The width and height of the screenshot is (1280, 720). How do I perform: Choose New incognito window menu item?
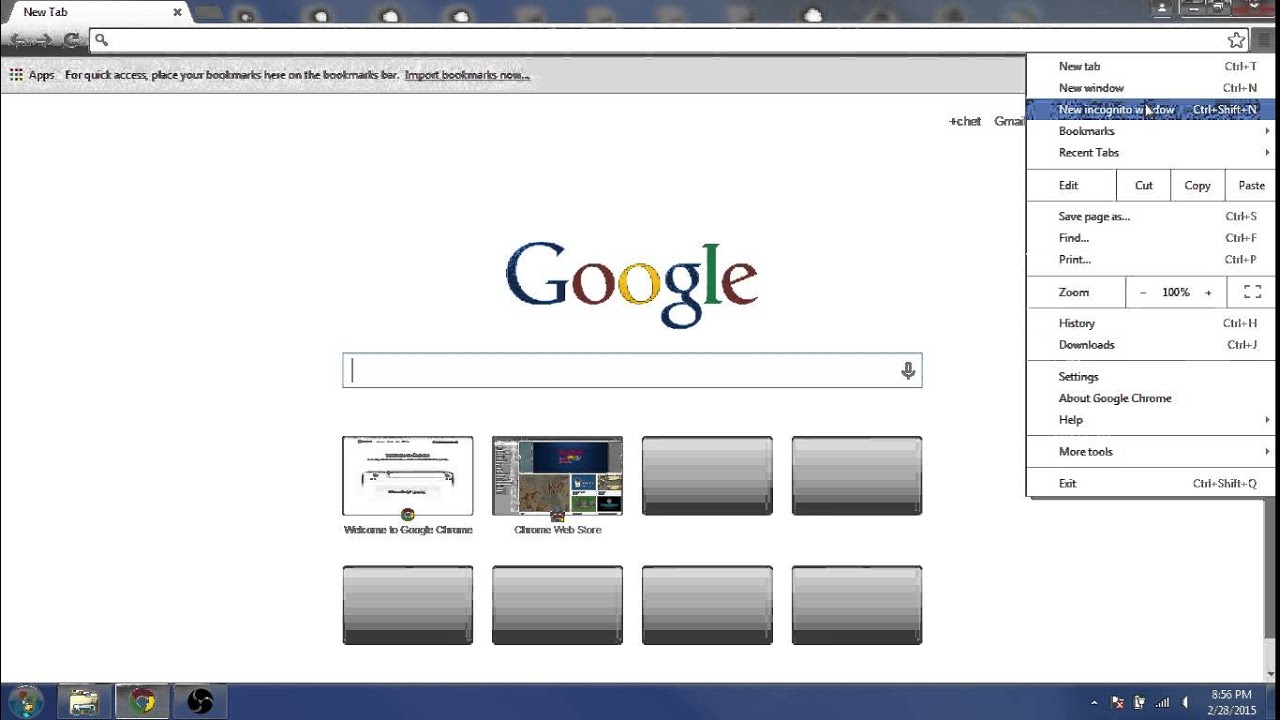click(x=1152, y=110)
